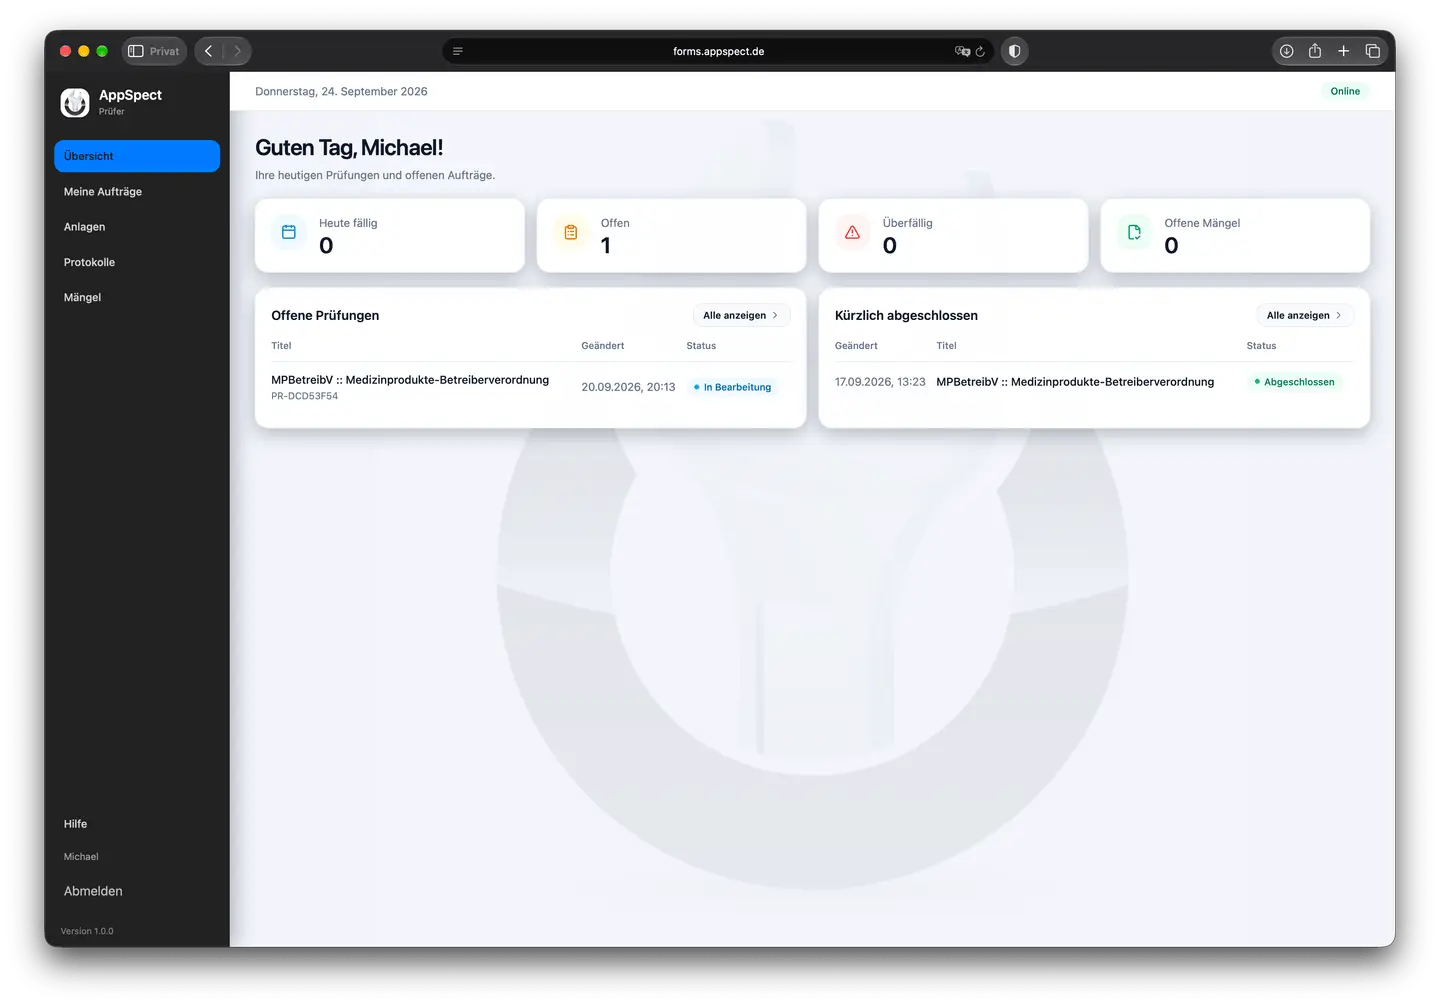The image size is (1440, 1006).
Task: Show the tab overview icon
Action: coord(1373,51)
